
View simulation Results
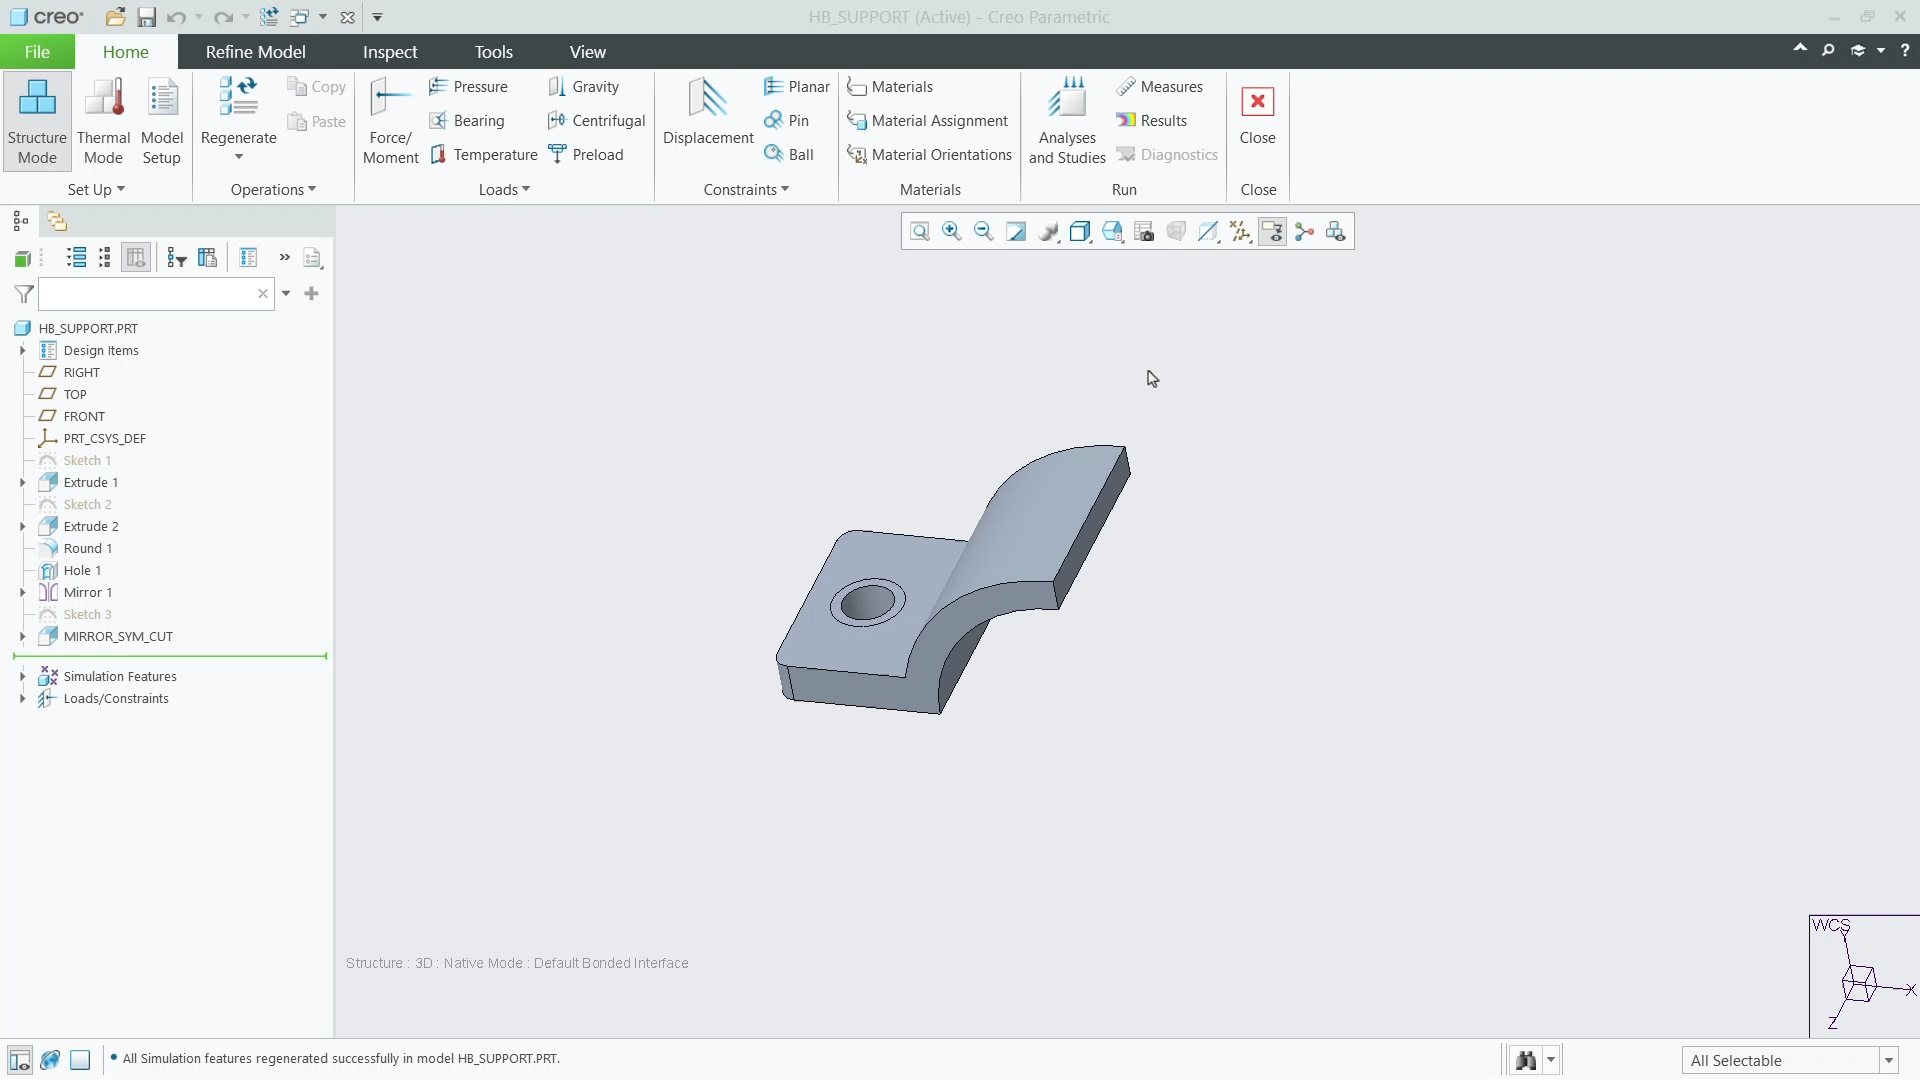pyautogui.click(x=1151, y=121)
